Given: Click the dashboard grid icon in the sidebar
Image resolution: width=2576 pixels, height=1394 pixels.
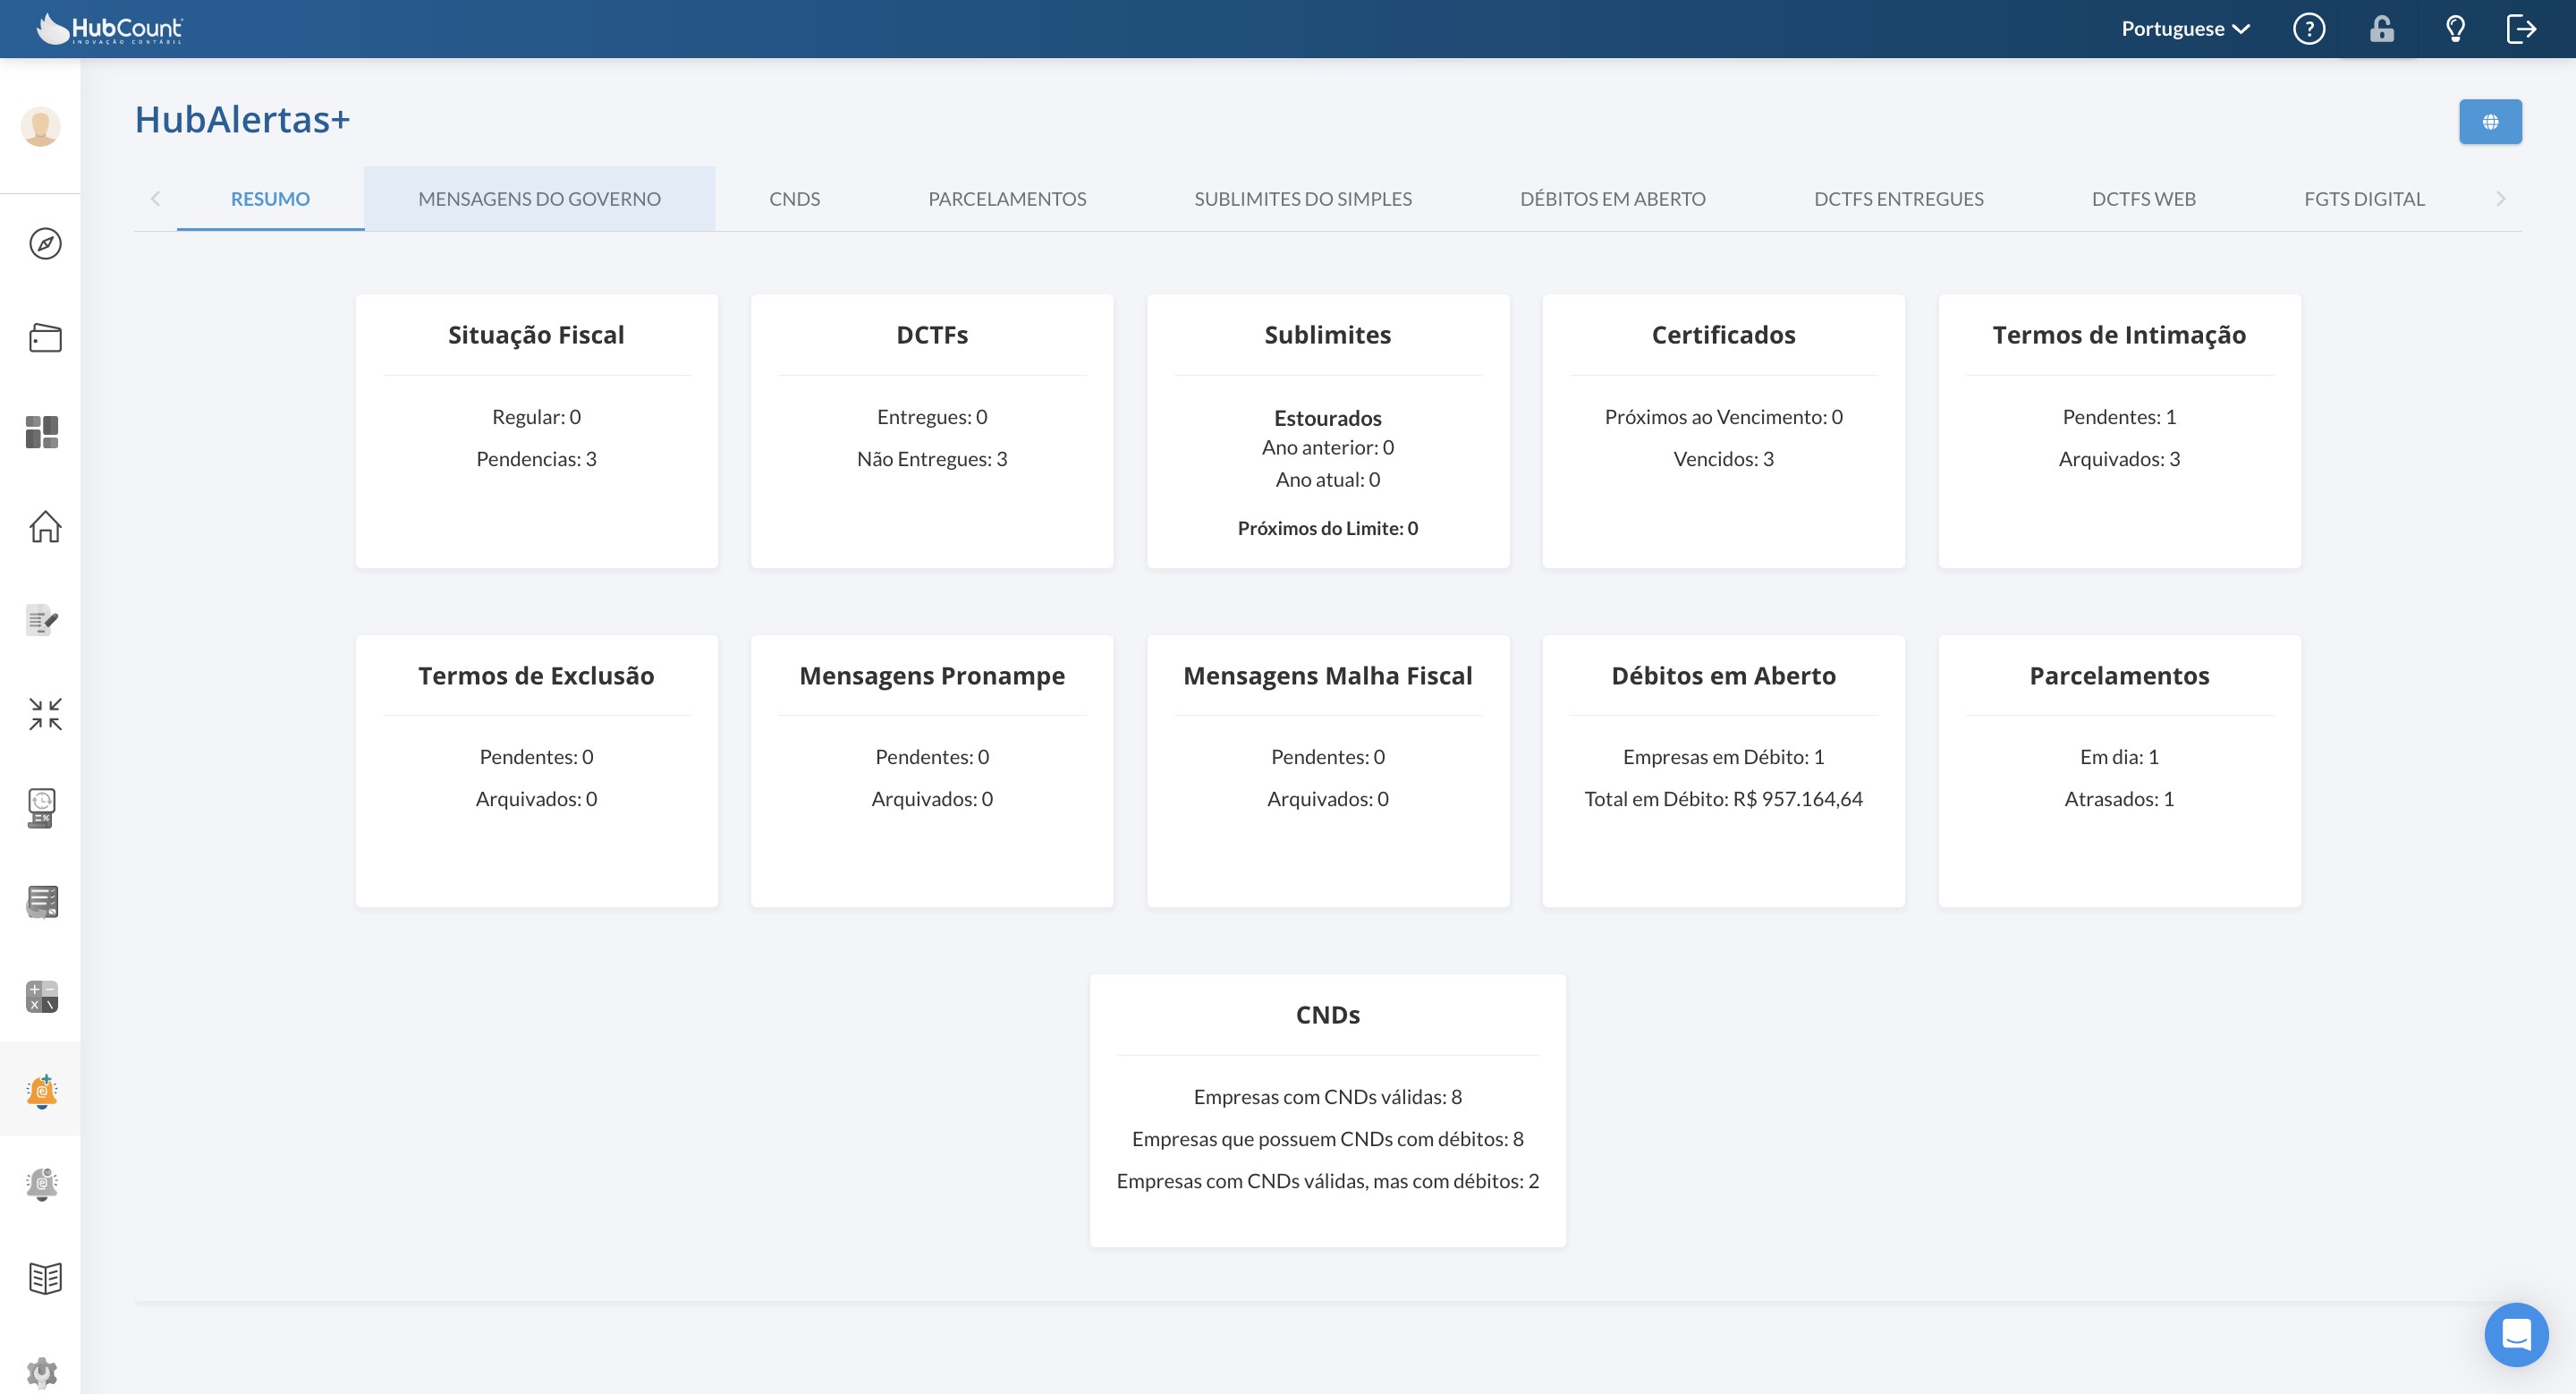Looking at the screenshot, I should 42,432.
